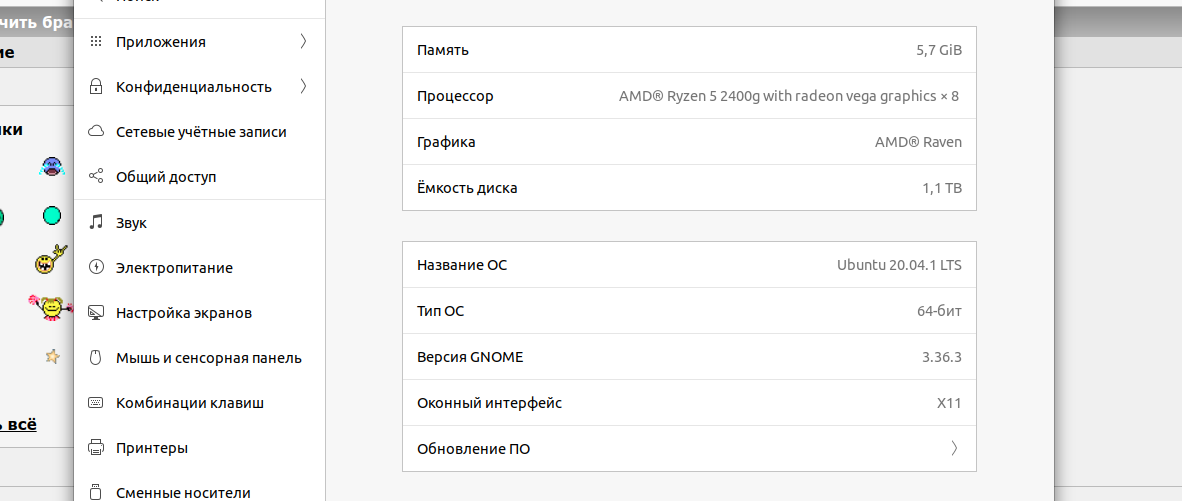This screenshot has width=1182, height=501.
Task: Click the crying blue smiley emoticon
Action: (51, 166)
